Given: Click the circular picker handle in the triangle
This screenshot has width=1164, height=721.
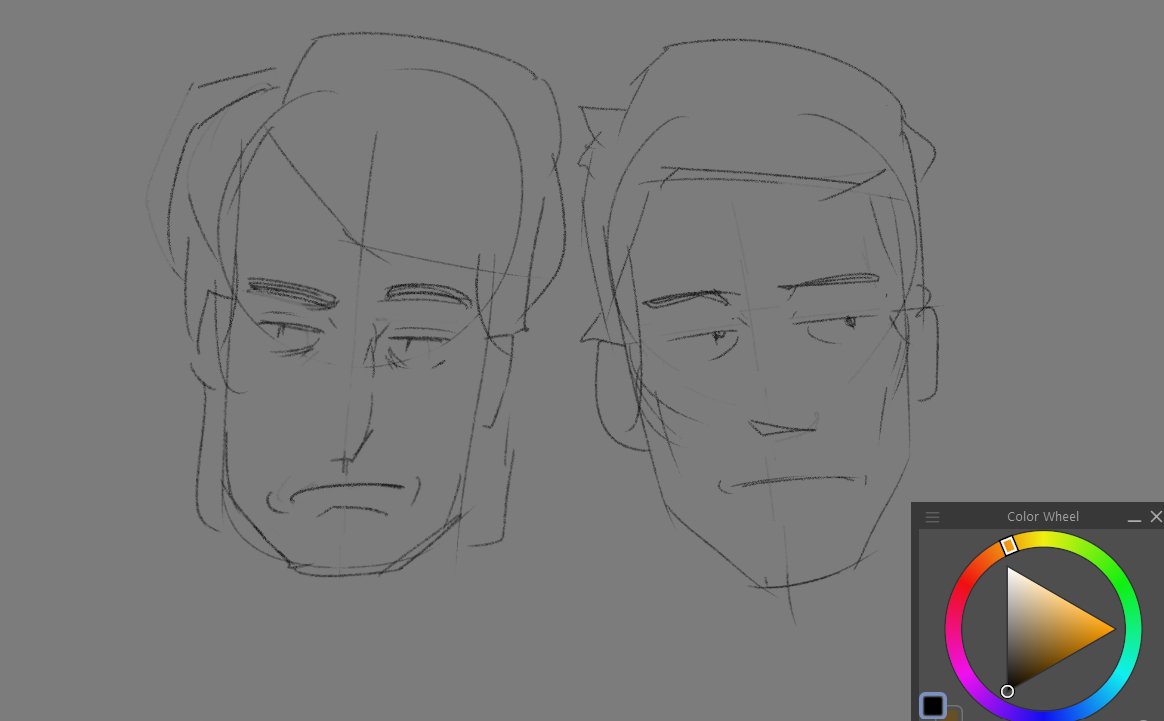Looking at the screenshot, I should [1007, 691].
